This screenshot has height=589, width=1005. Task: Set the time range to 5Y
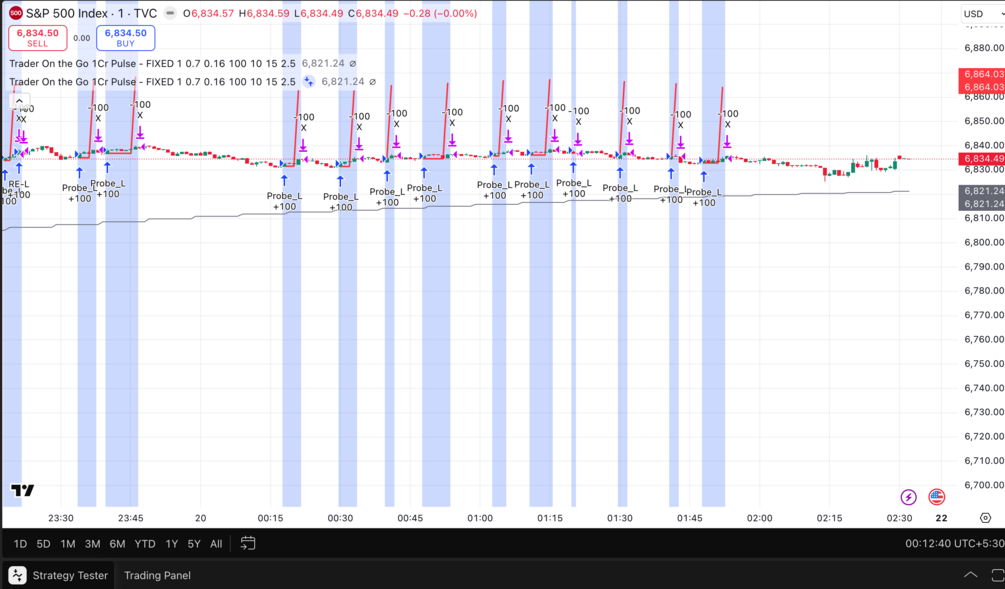coord(194,544)
